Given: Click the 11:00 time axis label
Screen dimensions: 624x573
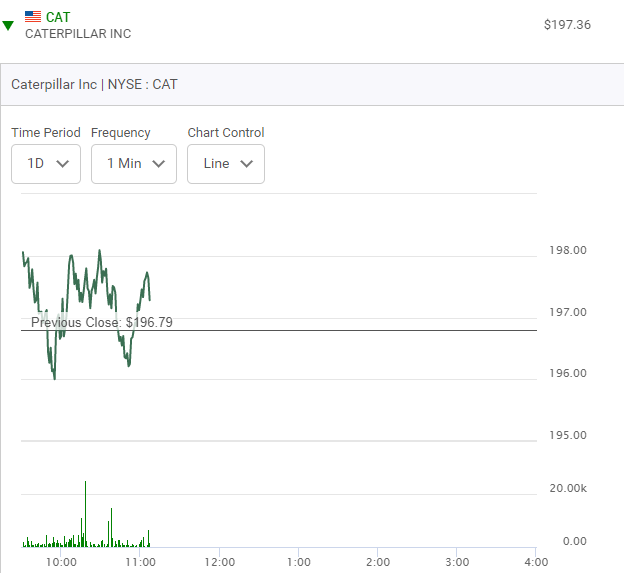Looking at the screenshot, I should [140, 562].
